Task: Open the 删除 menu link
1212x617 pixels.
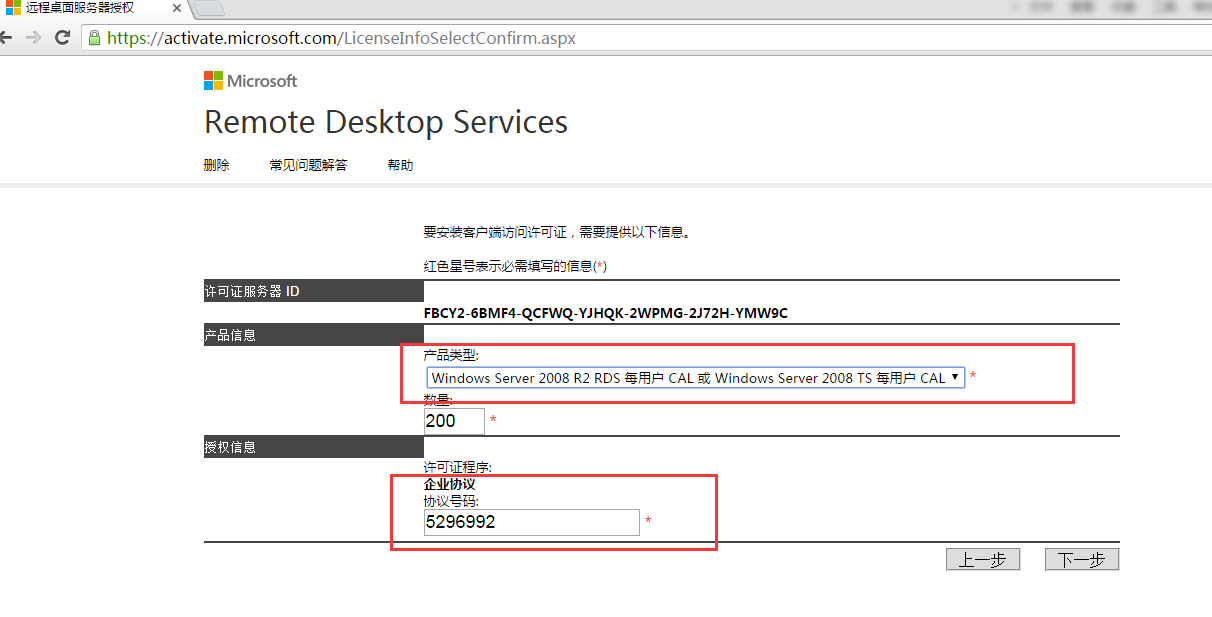Action: [x=216, y=165]
